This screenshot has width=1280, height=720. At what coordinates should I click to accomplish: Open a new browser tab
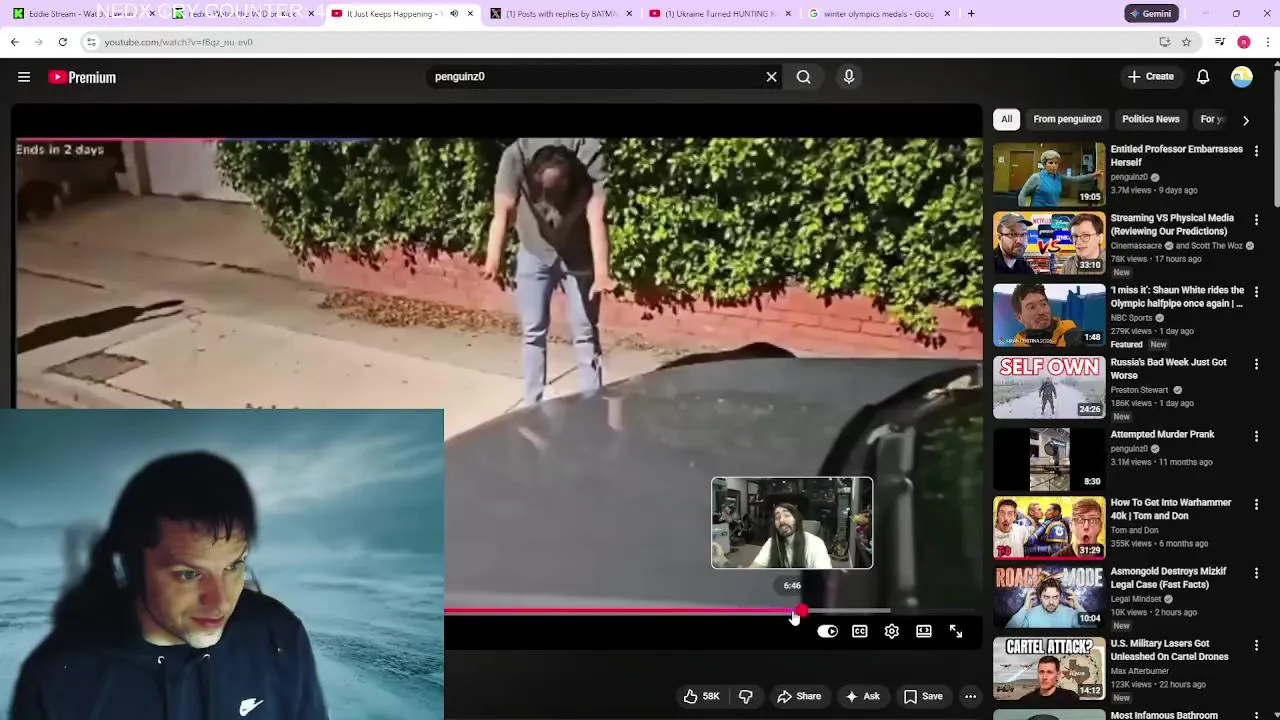click(971, 14)
